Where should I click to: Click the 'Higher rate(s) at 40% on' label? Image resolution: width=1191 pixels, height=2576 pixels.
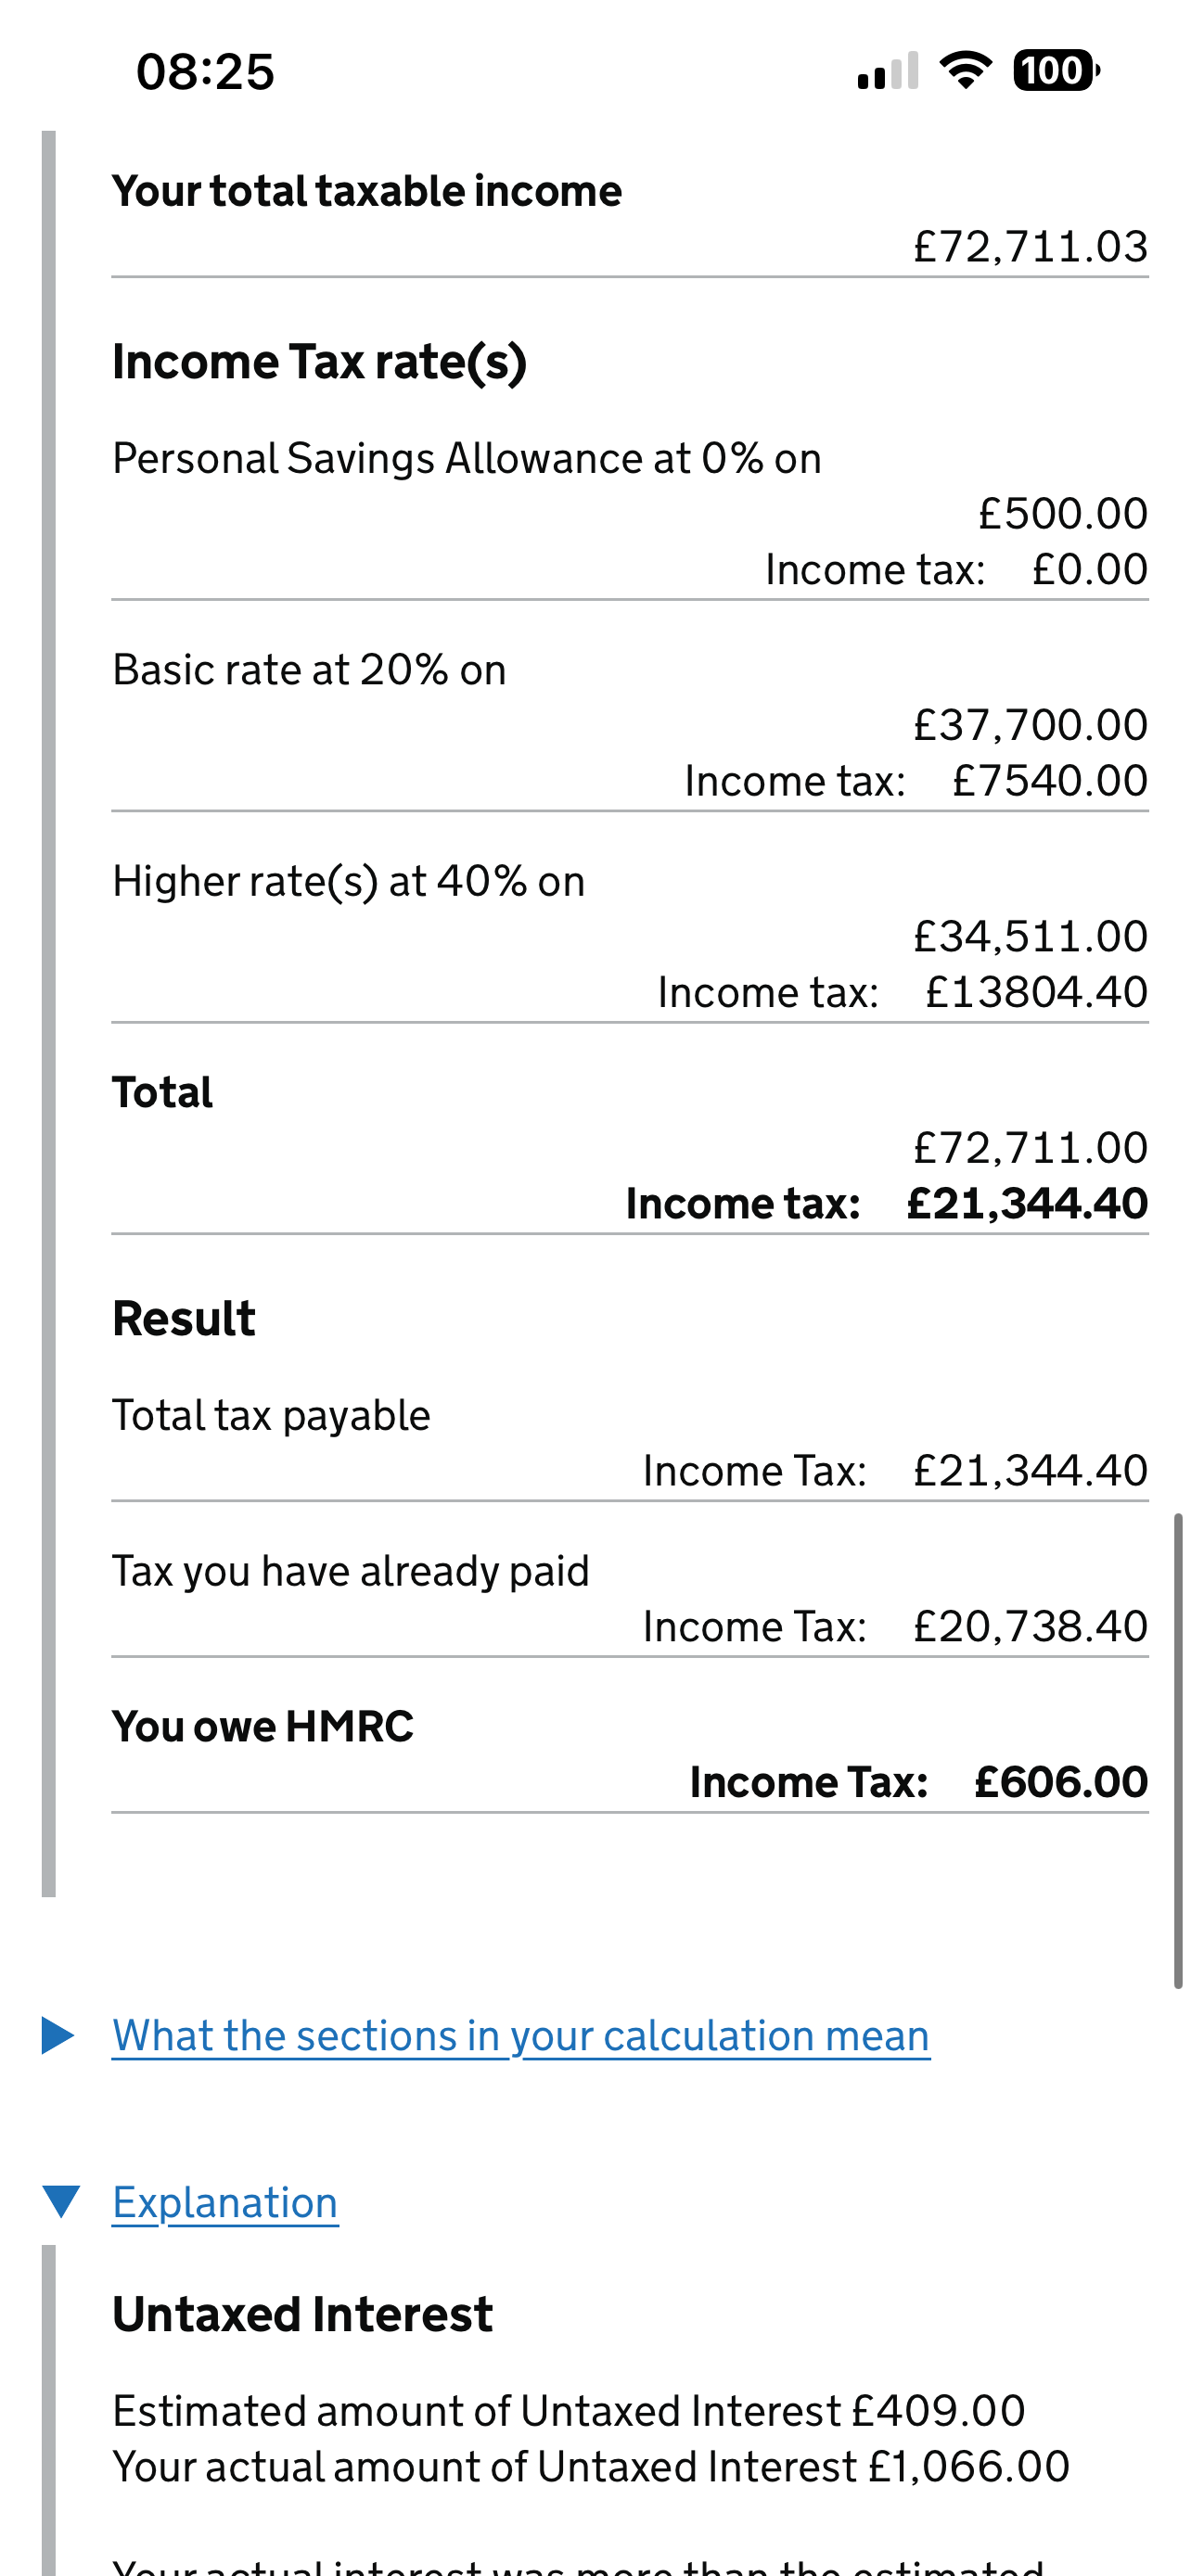point(348,882)
